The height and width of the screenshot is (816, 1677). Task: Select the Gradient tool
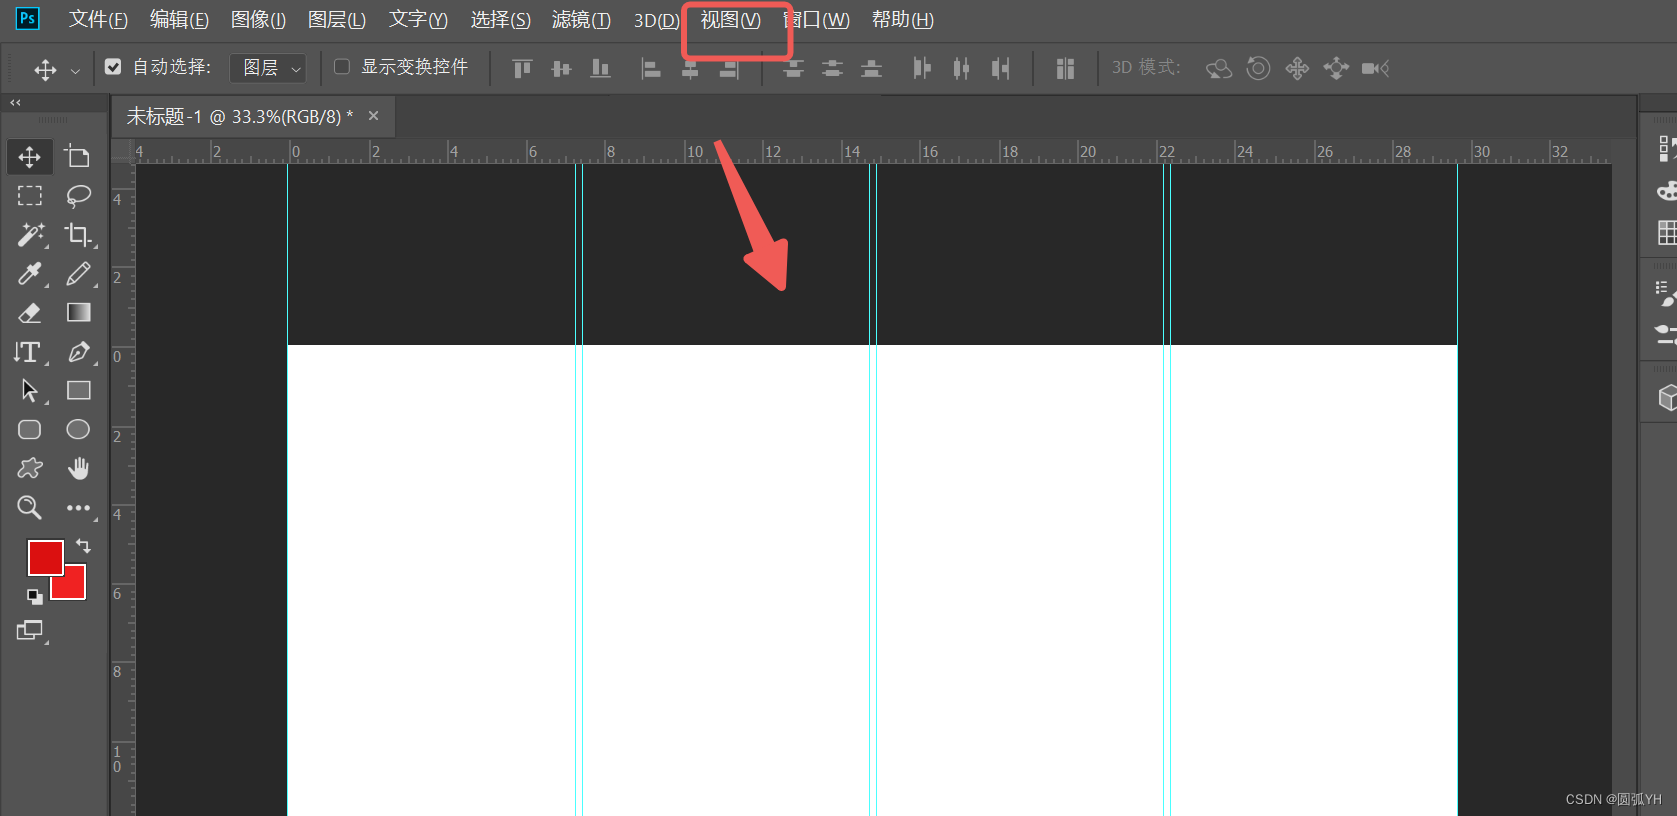(78, 313)
